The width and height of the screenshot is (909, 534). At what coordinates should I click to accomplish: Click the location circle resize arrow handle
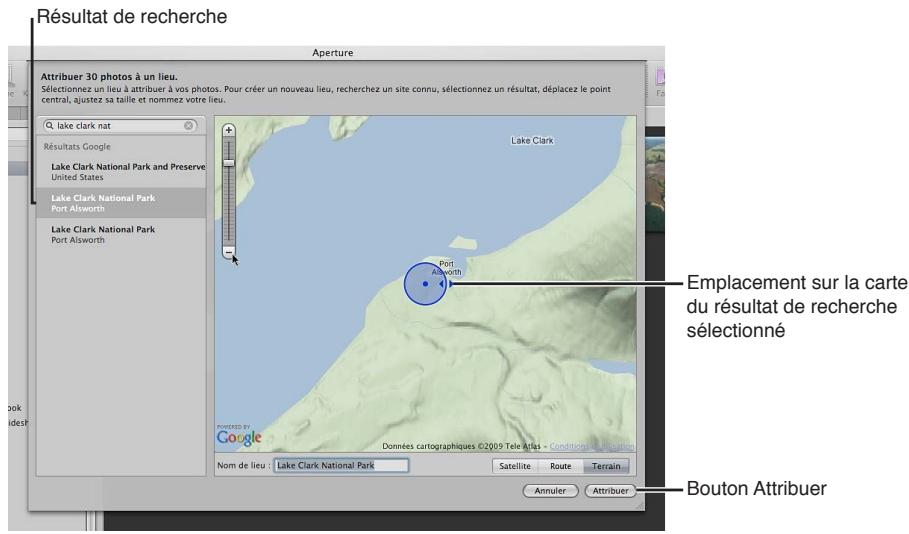[x=446, y=284]
